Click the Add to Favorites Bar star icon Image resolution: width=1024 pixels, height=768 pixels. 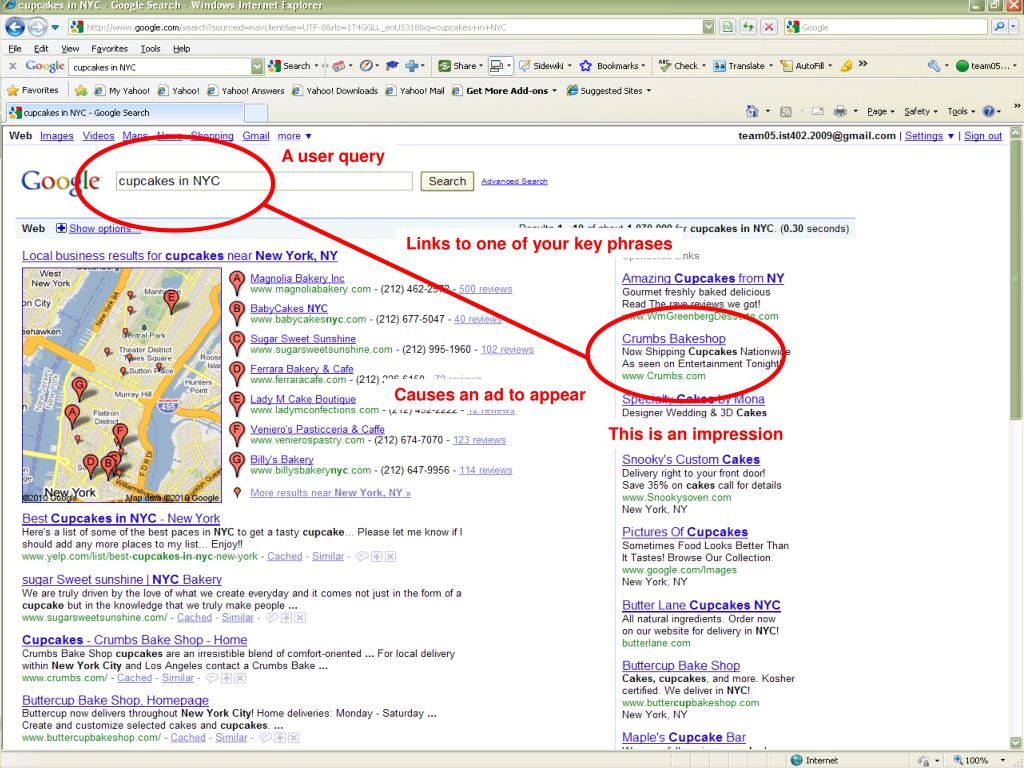pyautogui.click(x=81, y=91)
